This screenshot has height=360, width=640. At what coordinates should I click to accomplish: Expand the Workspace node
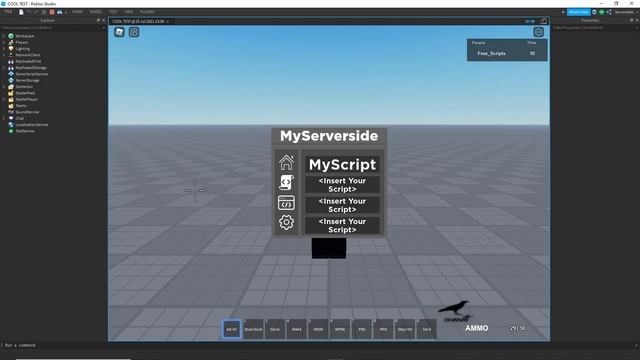pos(4,36)
